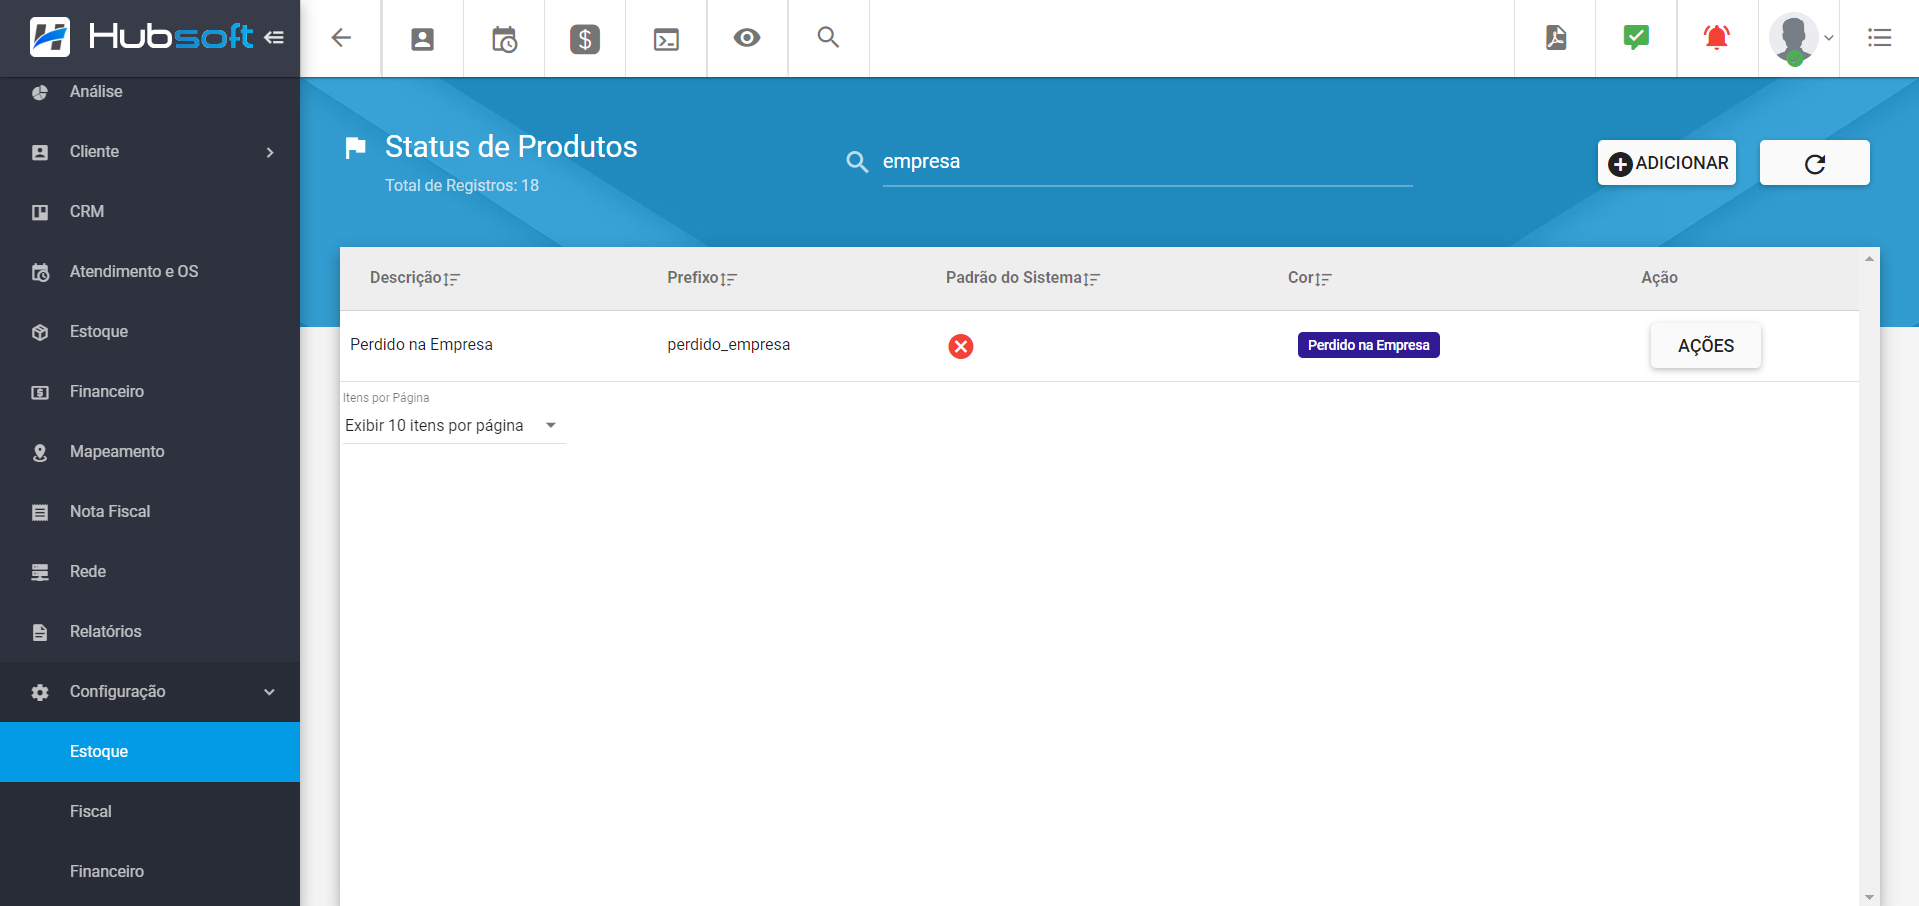This screenshot has height=906, width=1919.
Task: Click the 'Perdido na Empresa' description cell
Action: (x=421, y=345)
